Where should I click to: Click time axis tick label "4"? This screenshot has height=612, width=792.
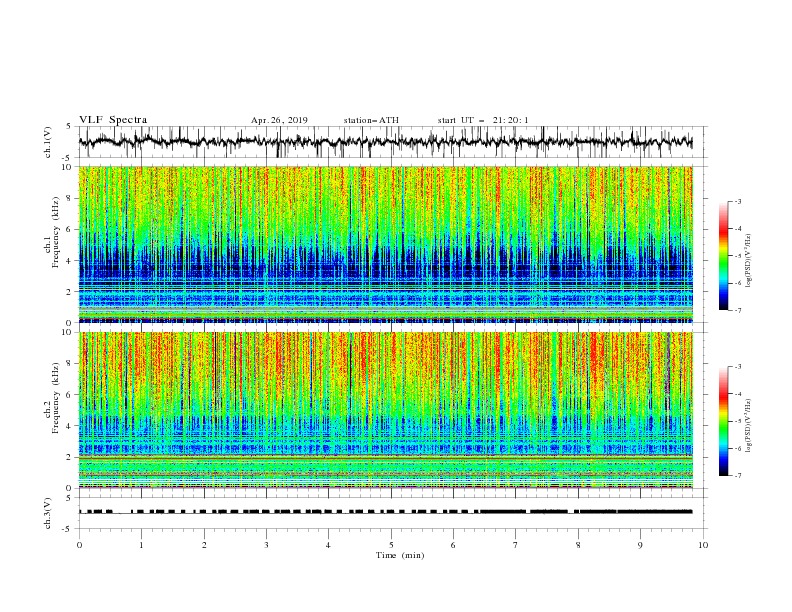328,545
